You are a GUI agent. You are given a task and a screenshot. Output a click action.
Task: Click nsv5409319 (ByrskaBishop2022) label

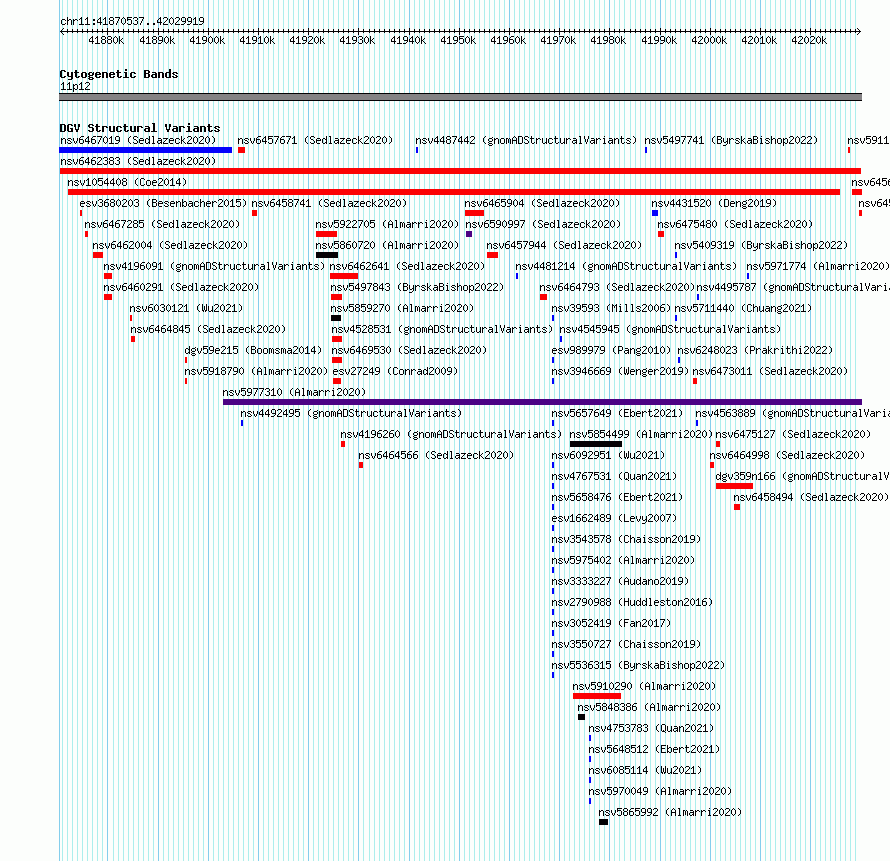[x=761, y=245]
